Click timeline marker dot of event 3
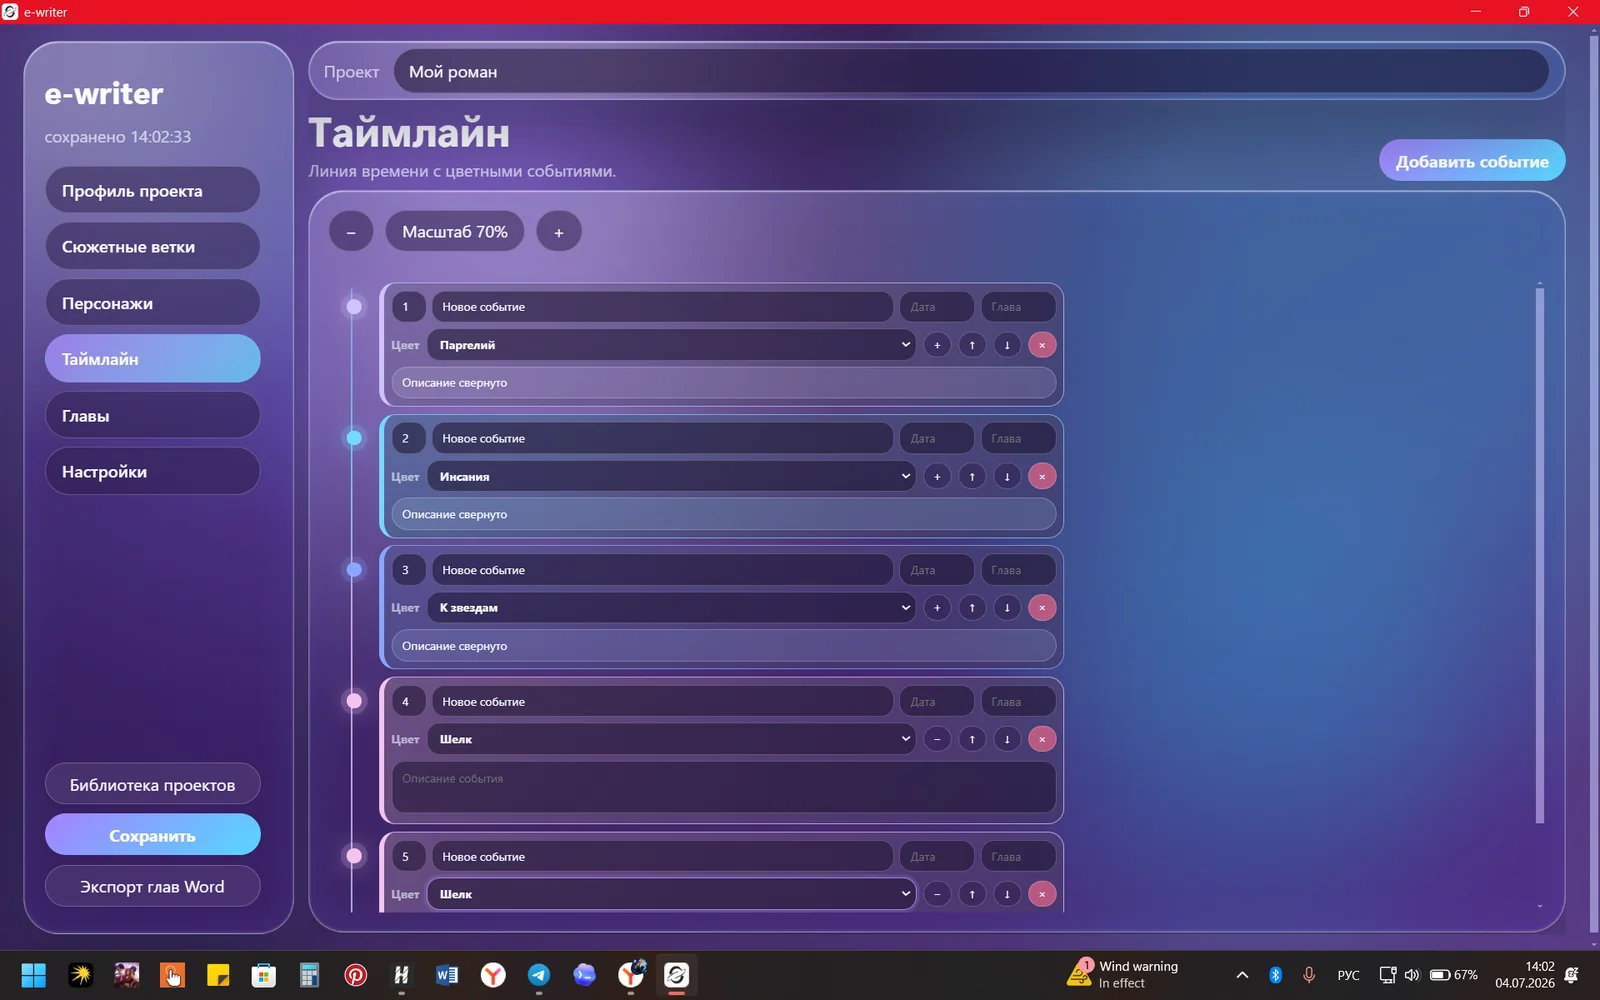The height and width of the screenshot is (1000, 1600). tap(354, 570)
